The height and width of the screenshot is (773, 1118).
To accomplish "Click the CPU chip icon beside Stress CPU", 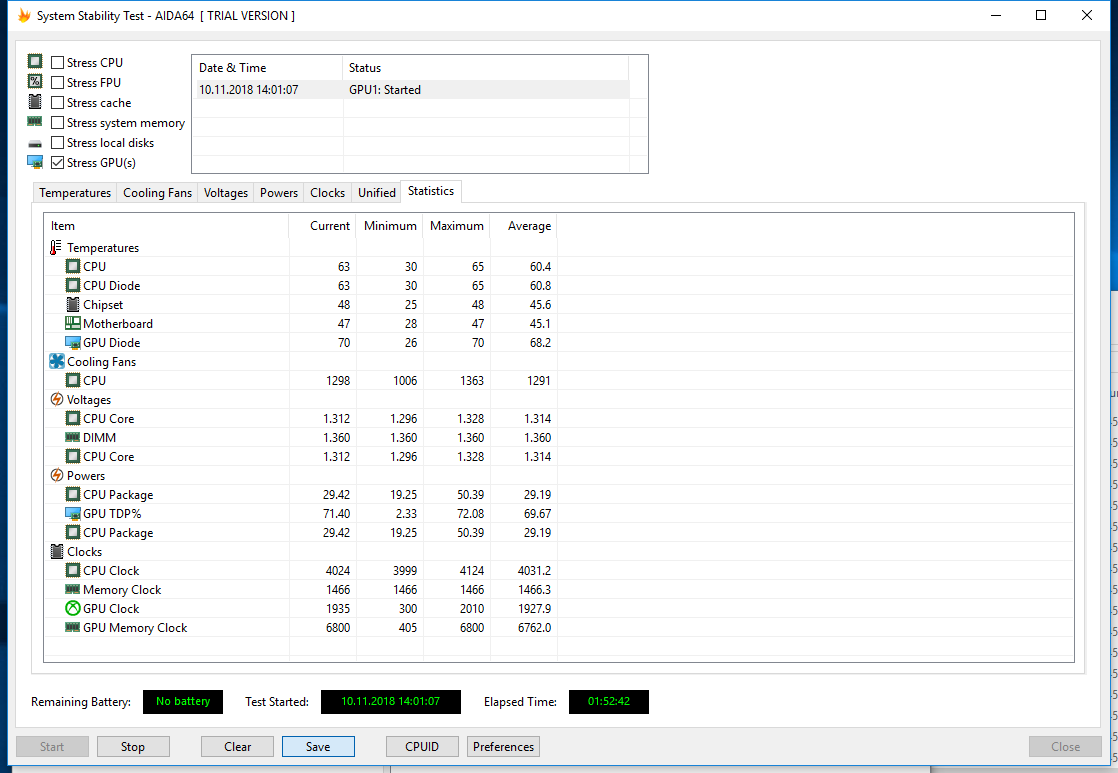I will [x=35, y=61].
